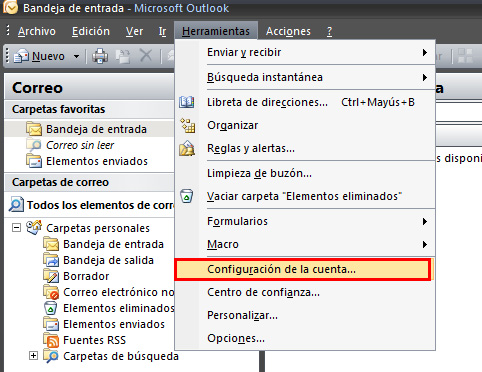482x372 pixels.
Task: Click the Bandeja de salida folder icon
Action: [51, 260]
